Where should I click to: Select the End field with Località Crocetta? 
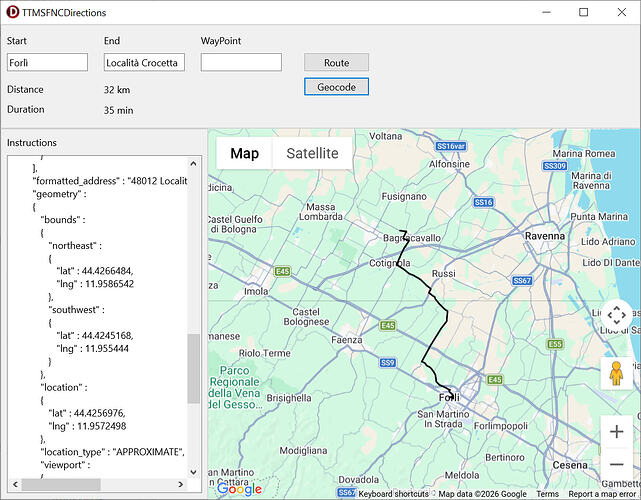click(x=144, y=62)
